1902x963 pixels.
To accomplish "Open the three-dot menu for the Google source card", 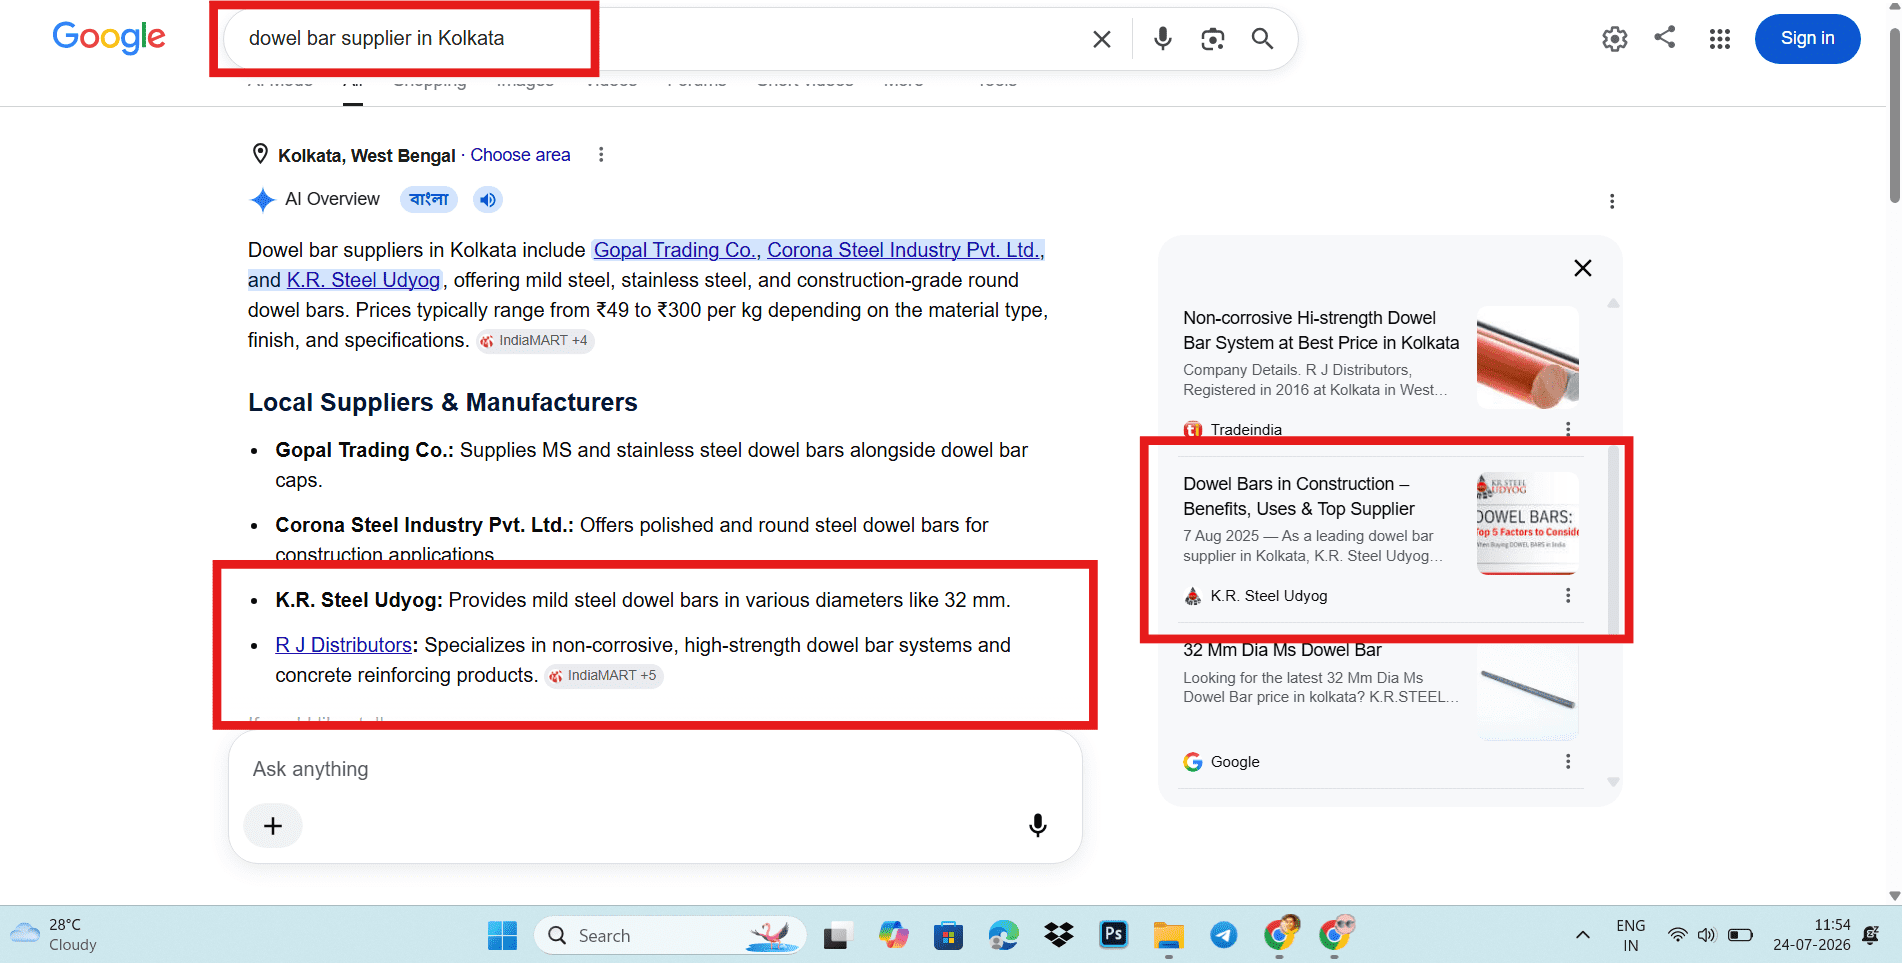I will pyautogui.click(x=1568, y=762).
